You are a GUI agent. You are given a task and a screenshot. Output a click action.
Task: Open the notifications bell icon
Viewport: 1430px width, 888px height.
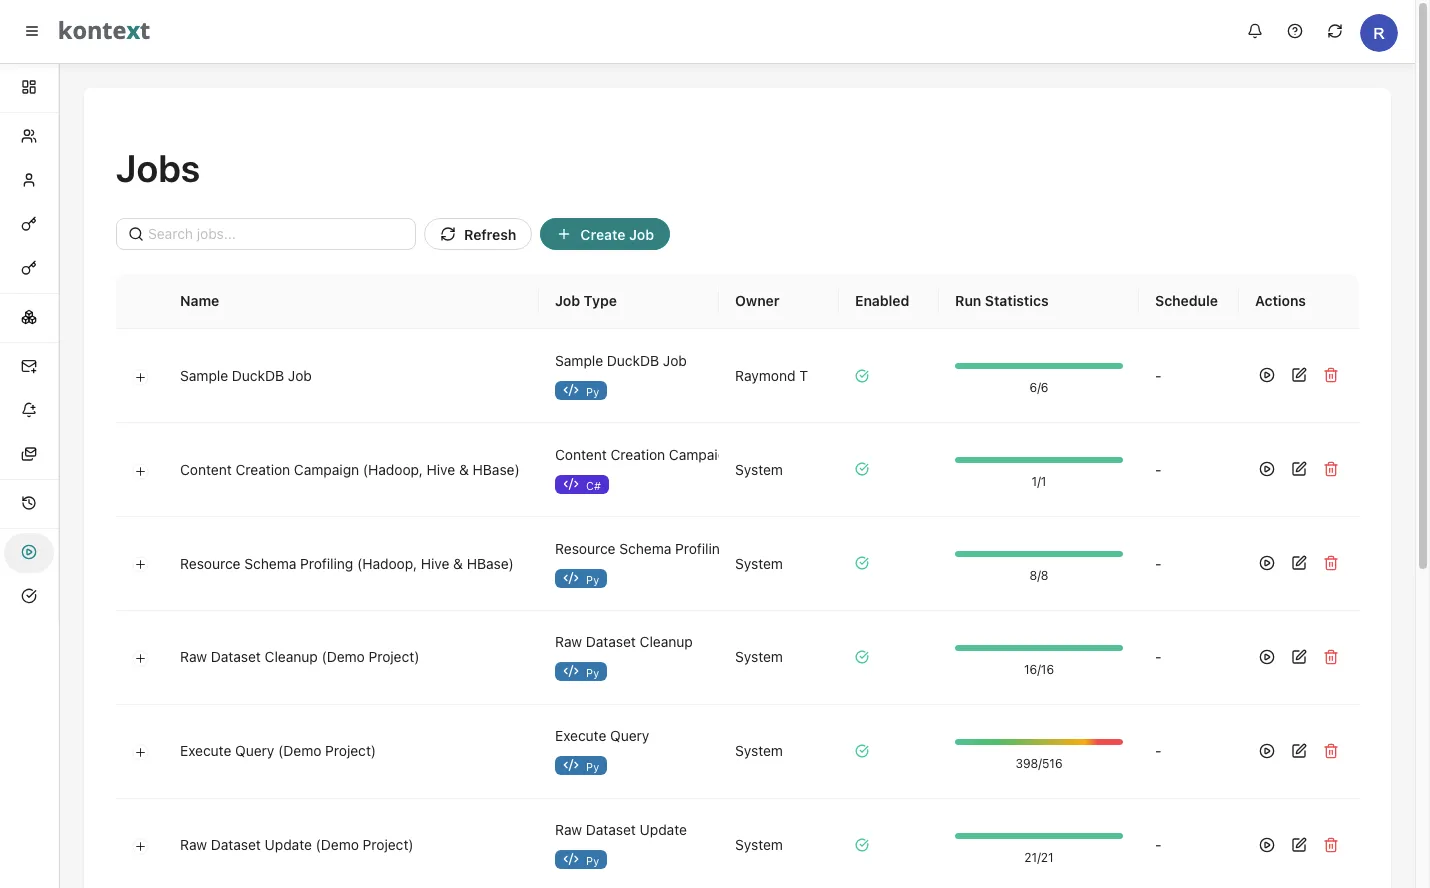pos(1254,31)
